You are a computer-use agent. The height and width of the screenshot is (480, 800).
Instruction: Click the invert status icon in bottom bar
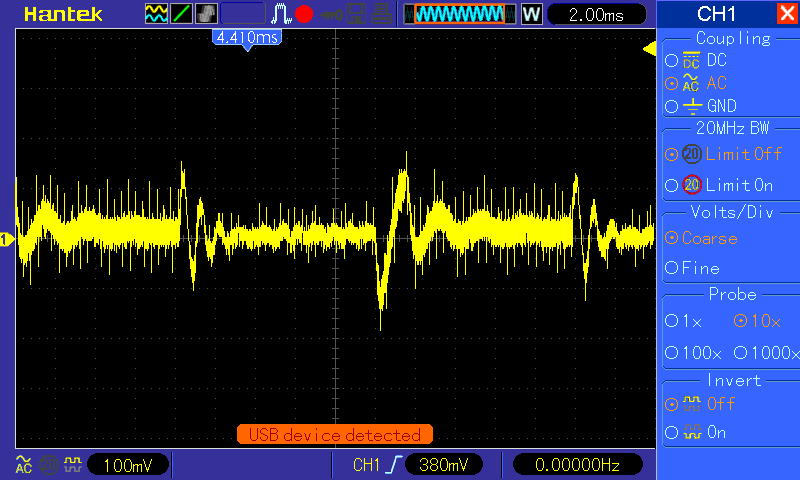[x=73, y=465]
